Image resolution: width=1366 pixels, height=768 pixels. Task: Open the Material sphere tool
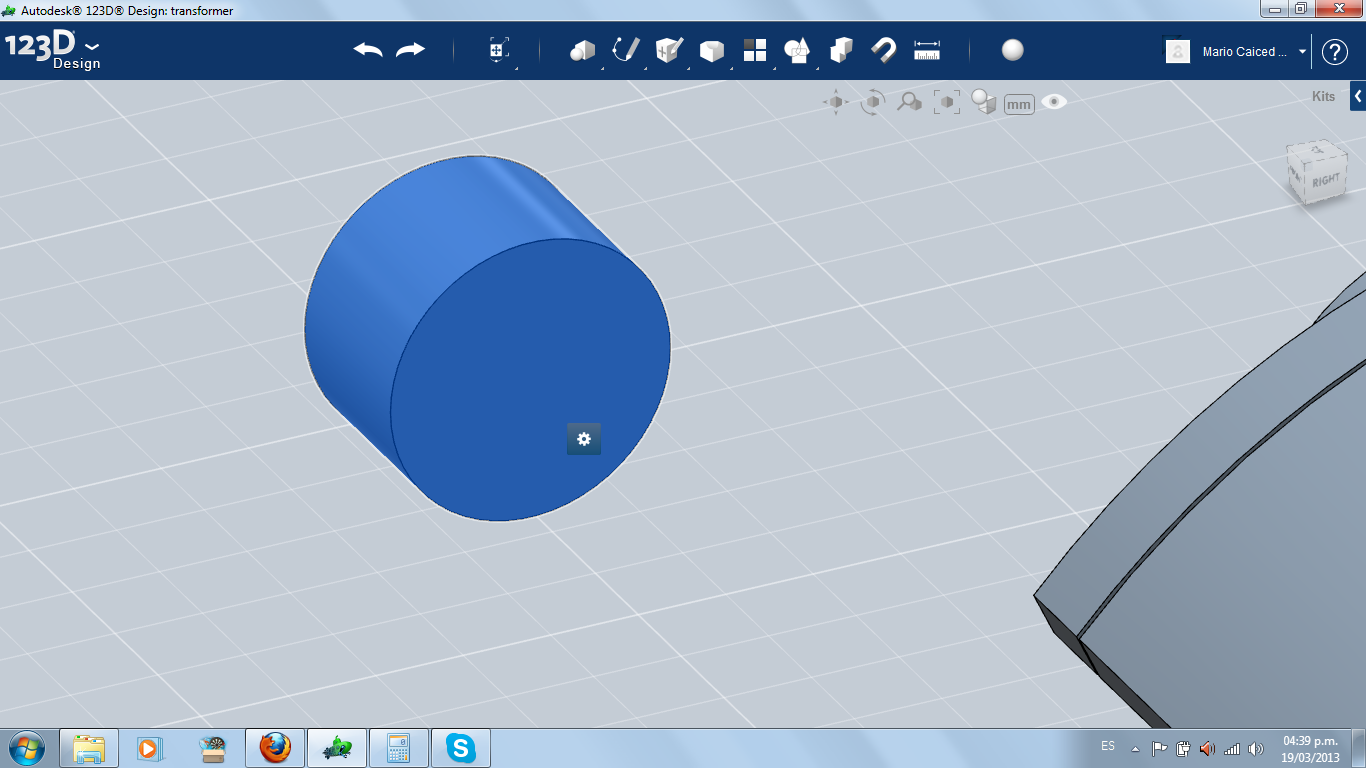(x=1013, y=50)
